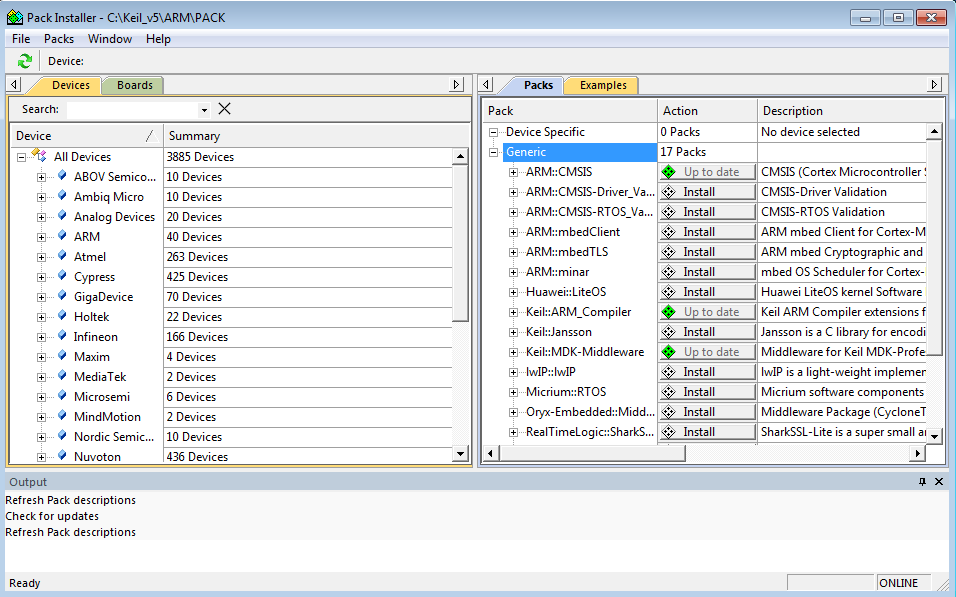Screen dimensions: 956x597
Task: Expand the ARM::CMSIS pack node
Action: coord(513,173)
